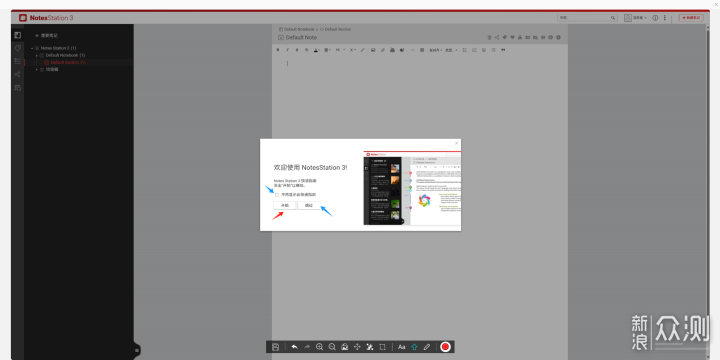
Task: Undo with the left arrow icon
Action: 294,347
